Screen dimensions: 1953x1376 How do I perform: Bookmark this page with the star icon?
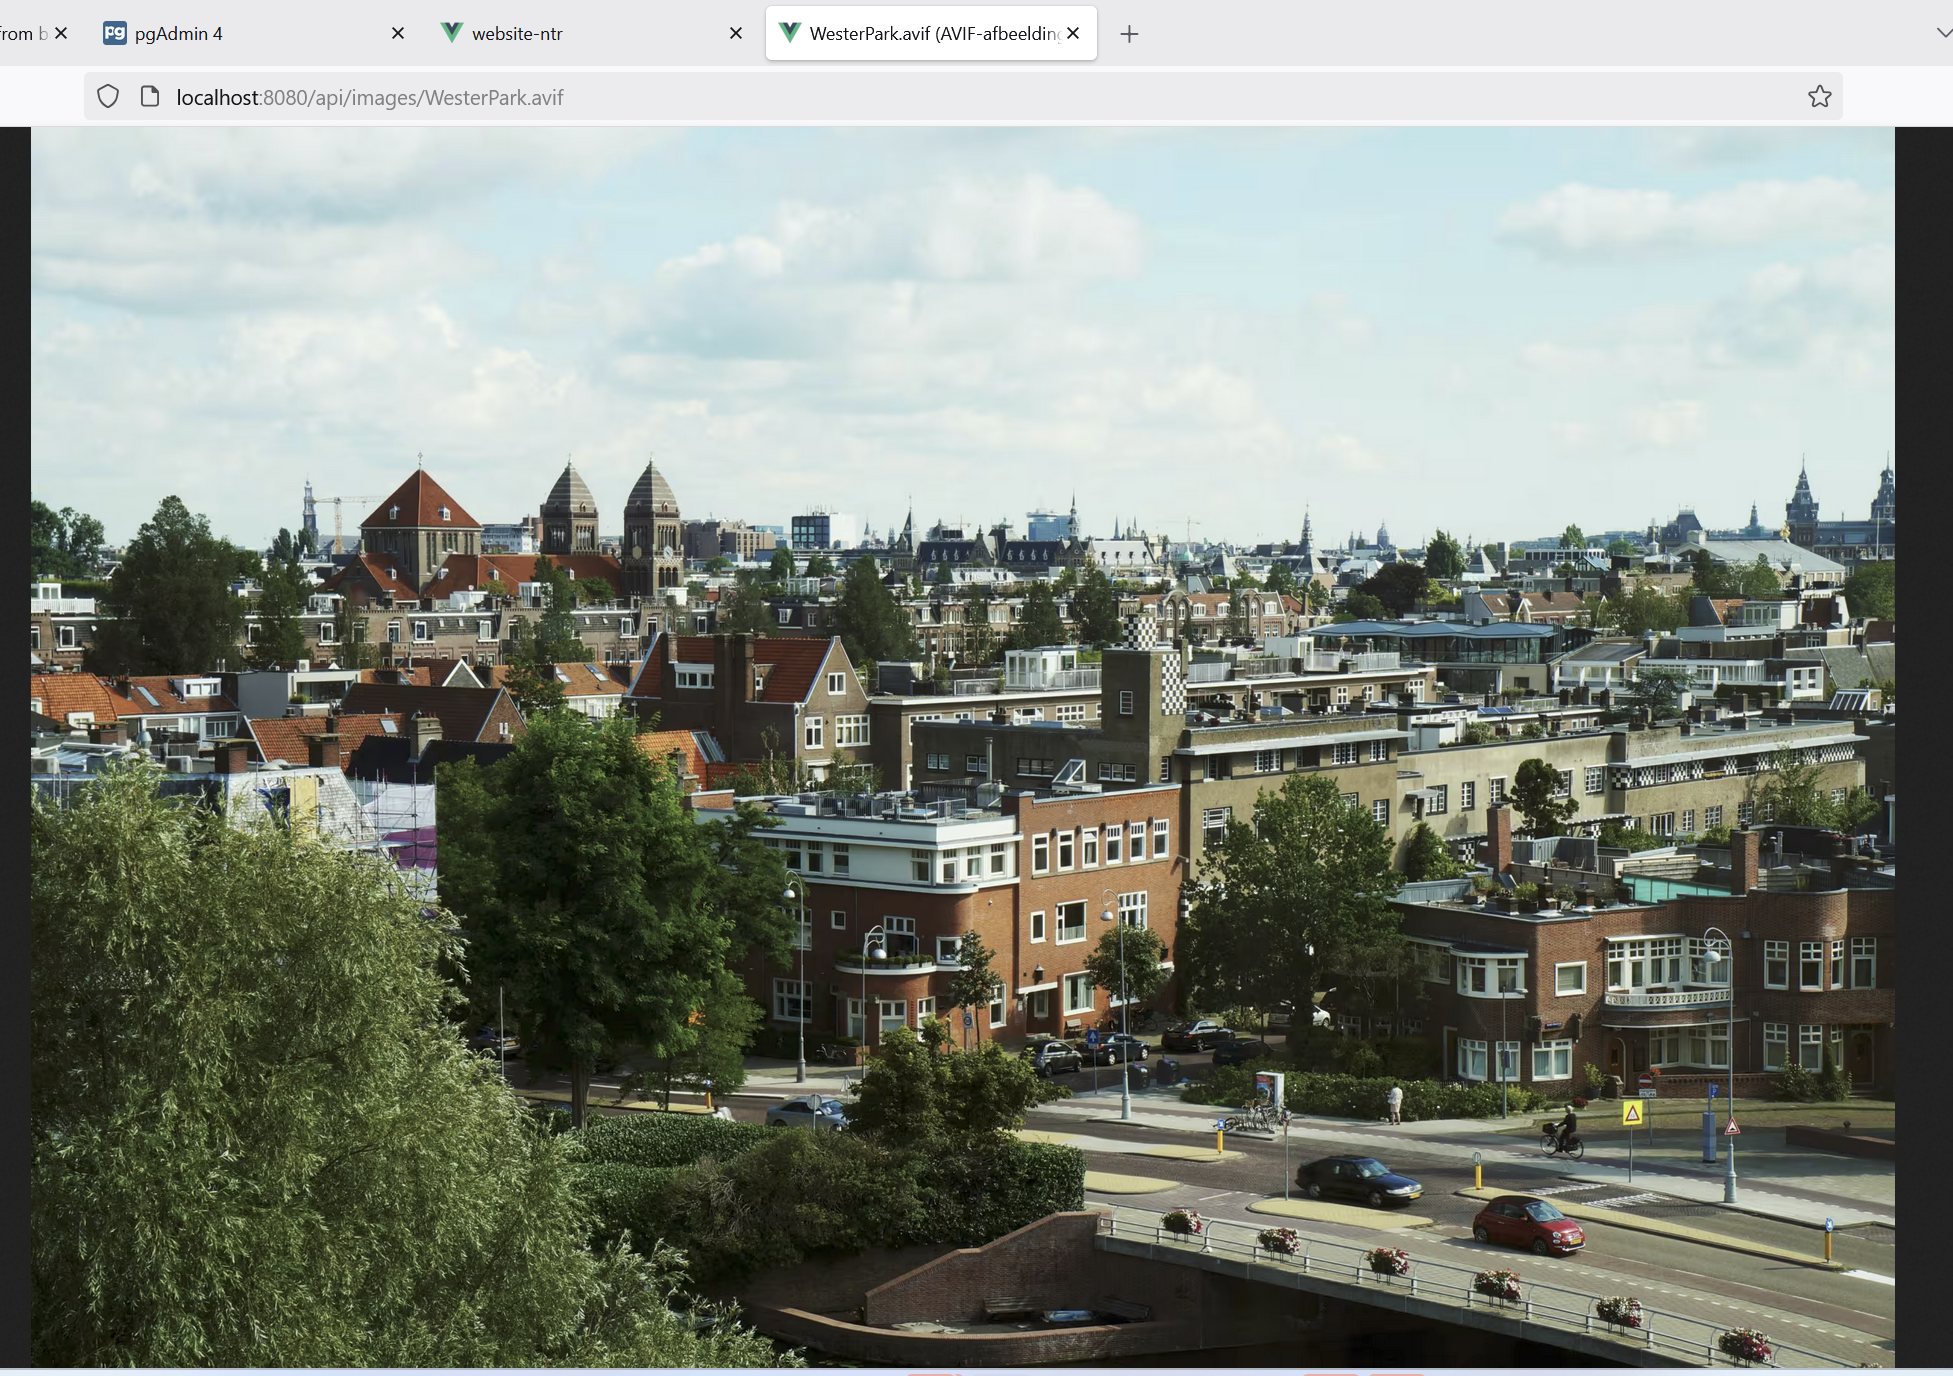pyautogui.click(x=1819, y=97)
